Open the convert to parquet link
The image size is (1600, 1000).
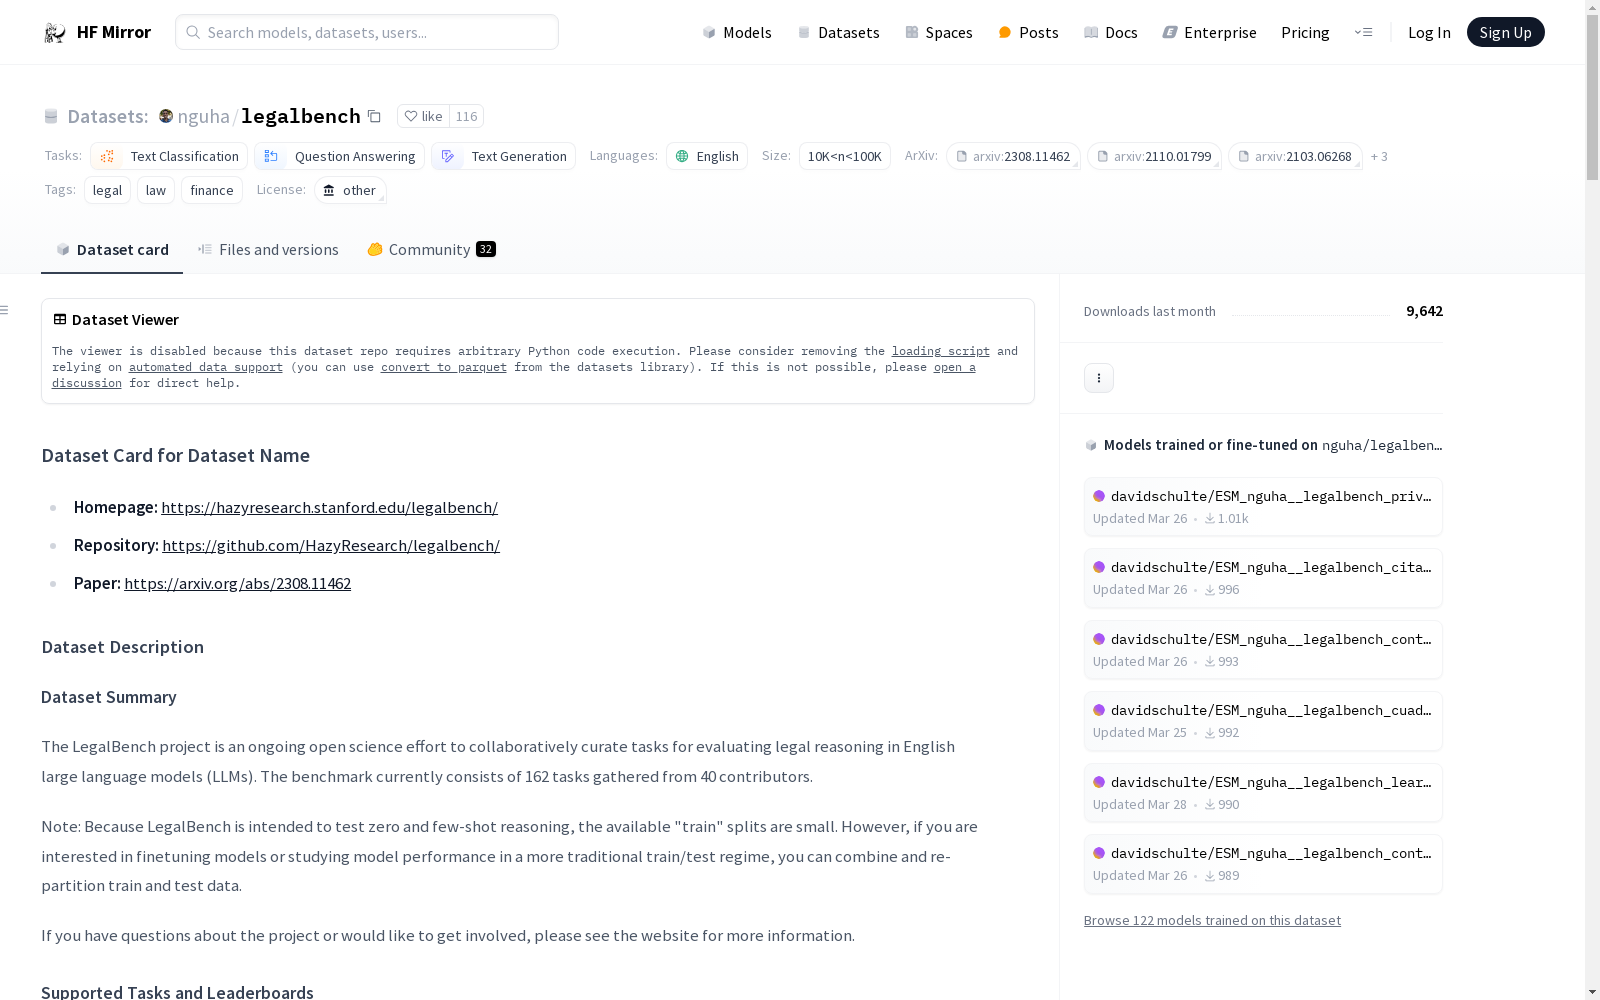click(444, 367)
